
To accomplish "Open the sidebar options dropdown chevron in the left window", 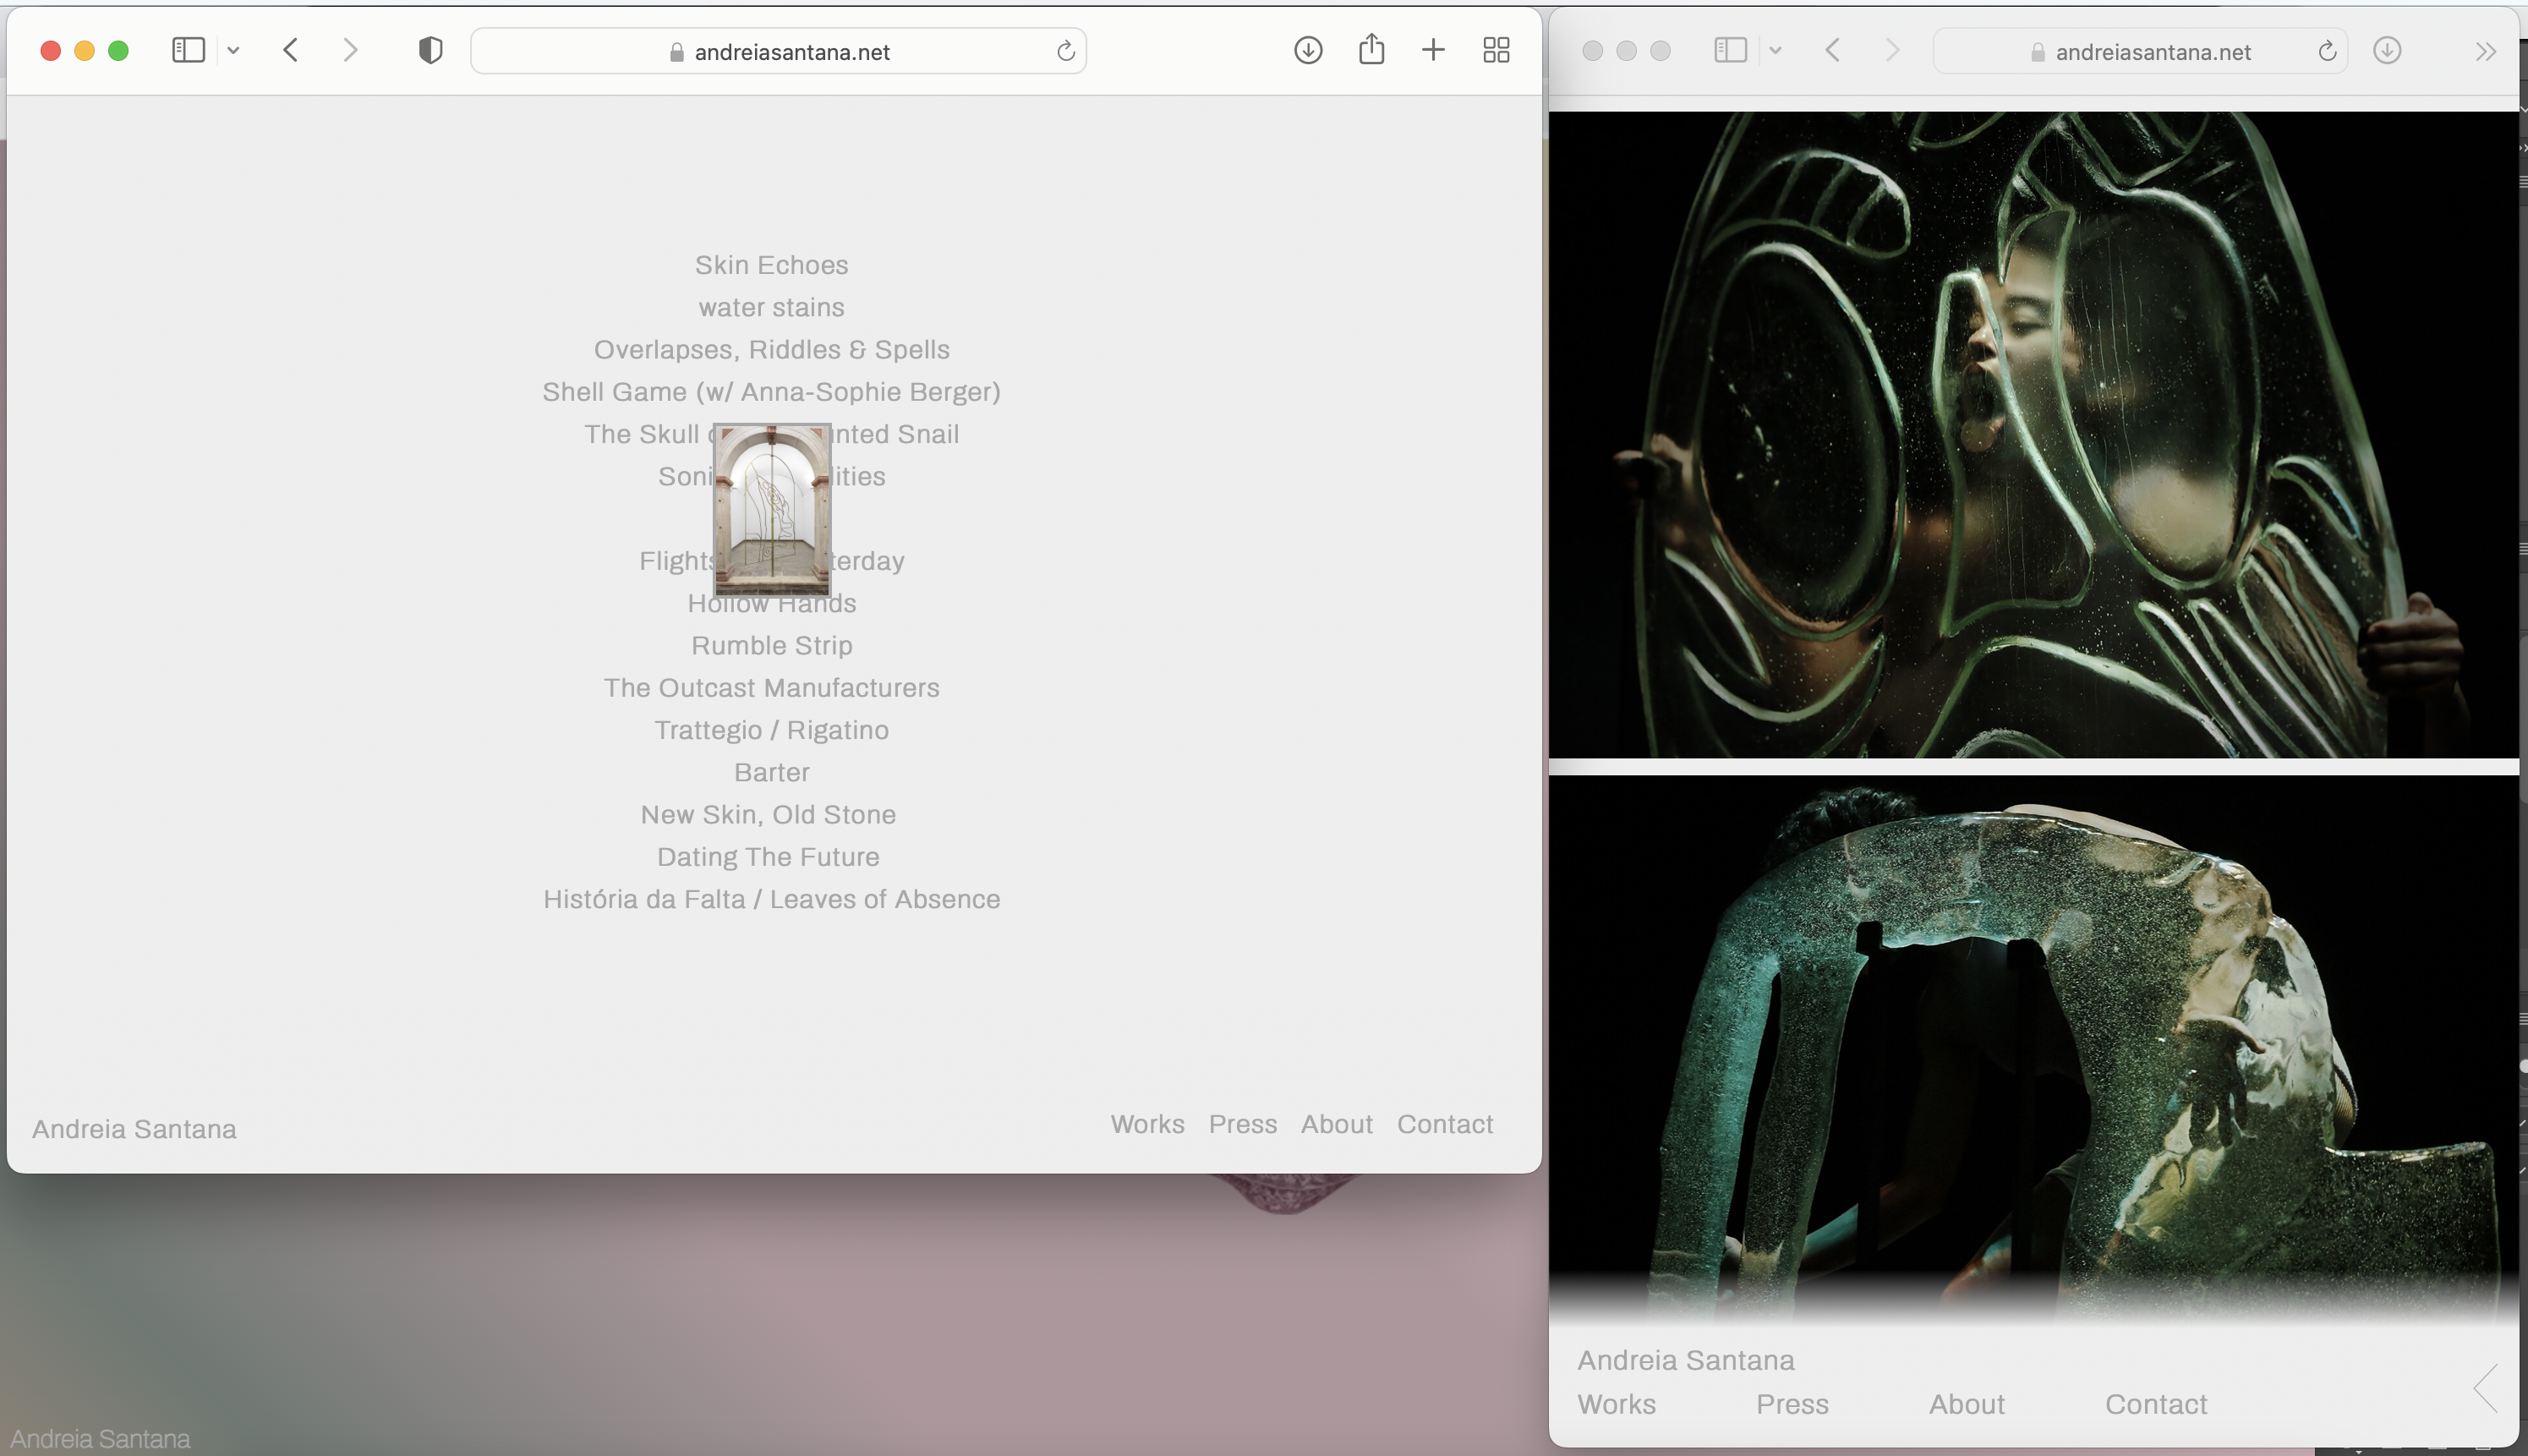I will (233, 50).
